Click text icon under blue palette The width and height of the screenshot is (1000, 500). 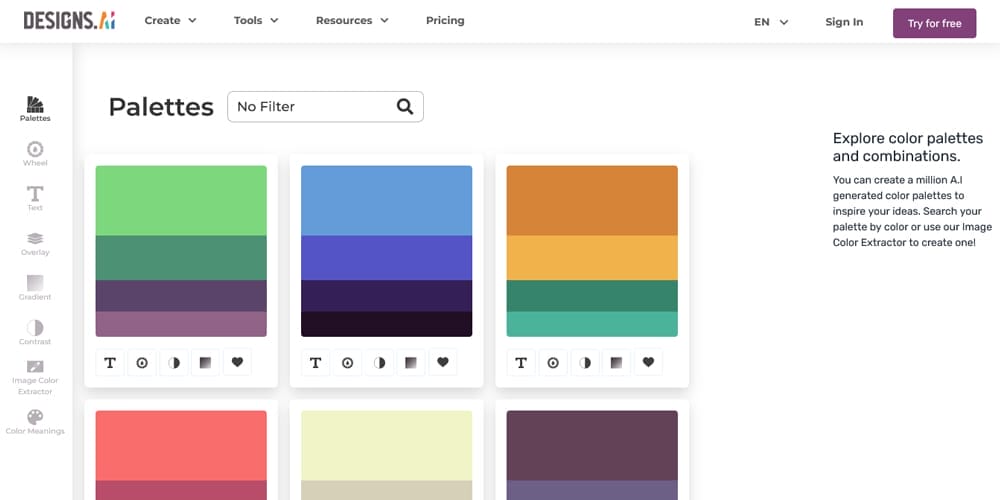(x=315, y=362)
